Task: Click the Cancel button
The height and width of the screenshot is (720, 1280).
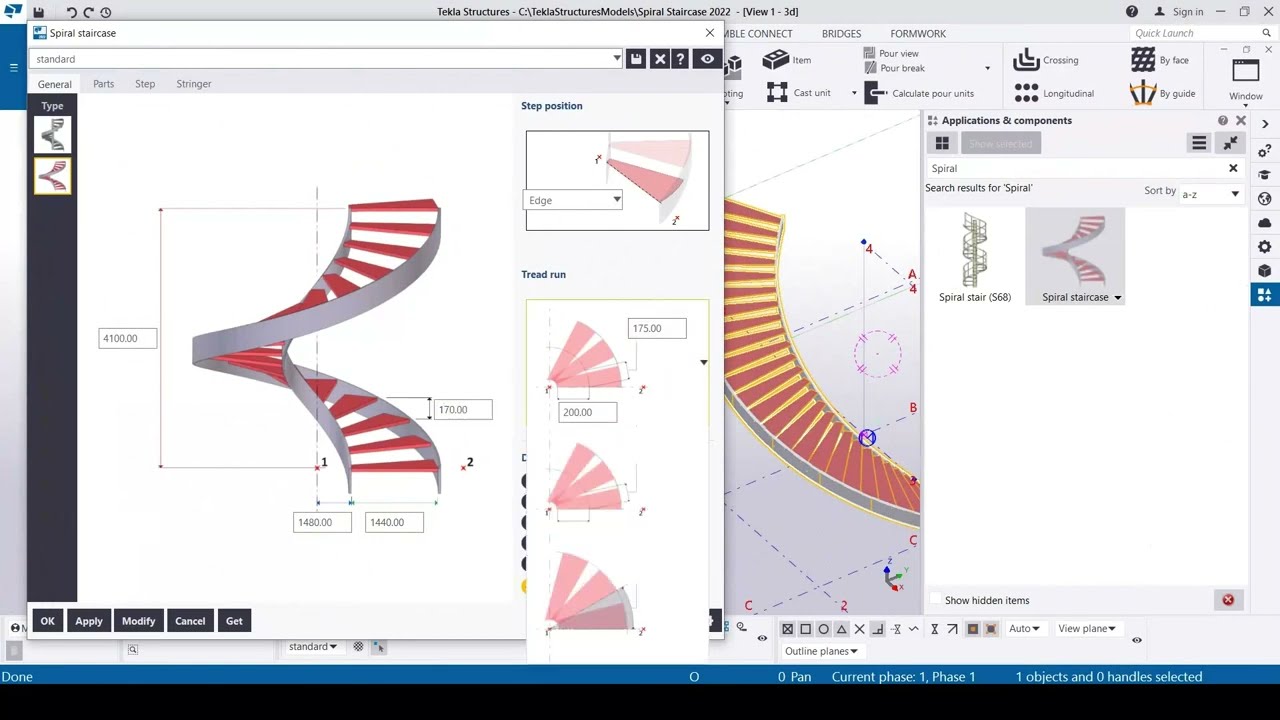Action: click(x=190, y=621)
